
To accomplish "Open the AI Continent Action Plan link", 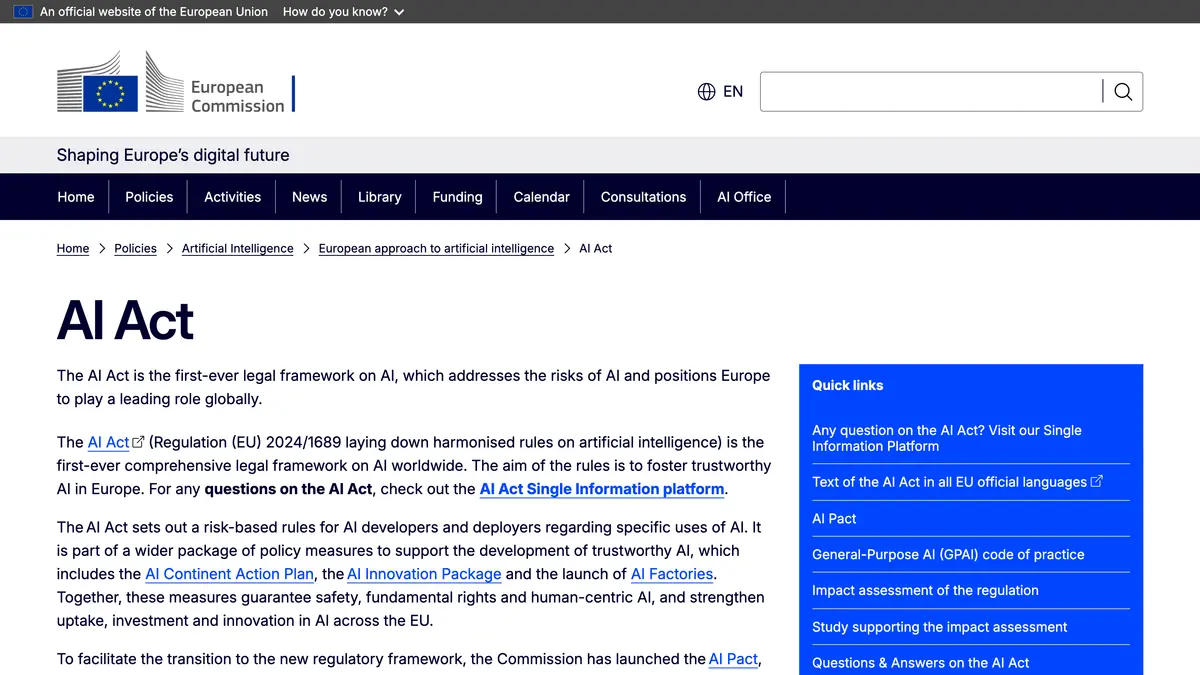I will click(231, 574).
